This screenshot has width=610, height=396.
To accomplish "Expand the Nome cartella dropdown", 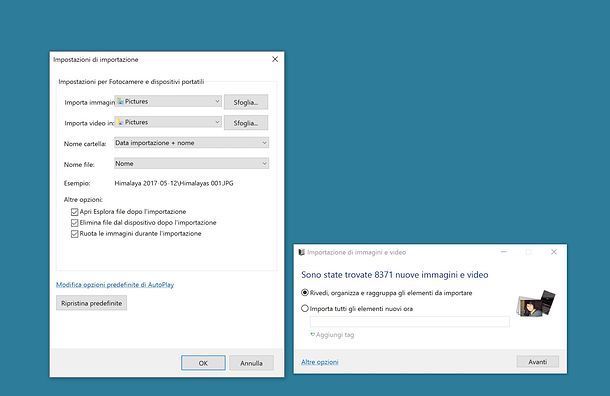I will (x=191, y=143).
